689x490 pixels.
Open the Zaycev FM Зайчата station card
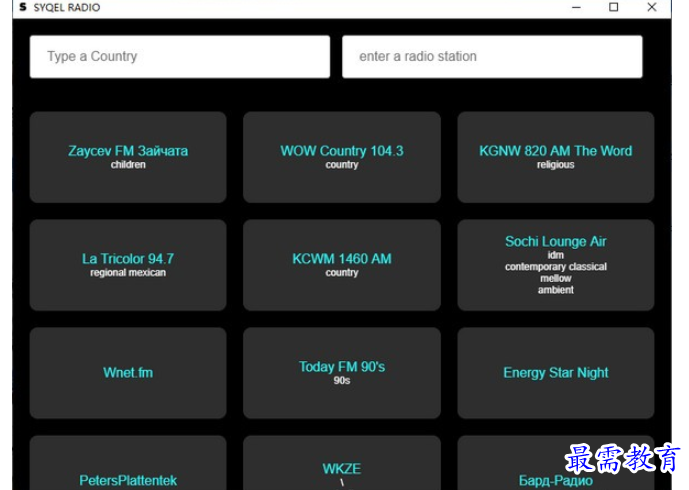click(x=128, y=157)
